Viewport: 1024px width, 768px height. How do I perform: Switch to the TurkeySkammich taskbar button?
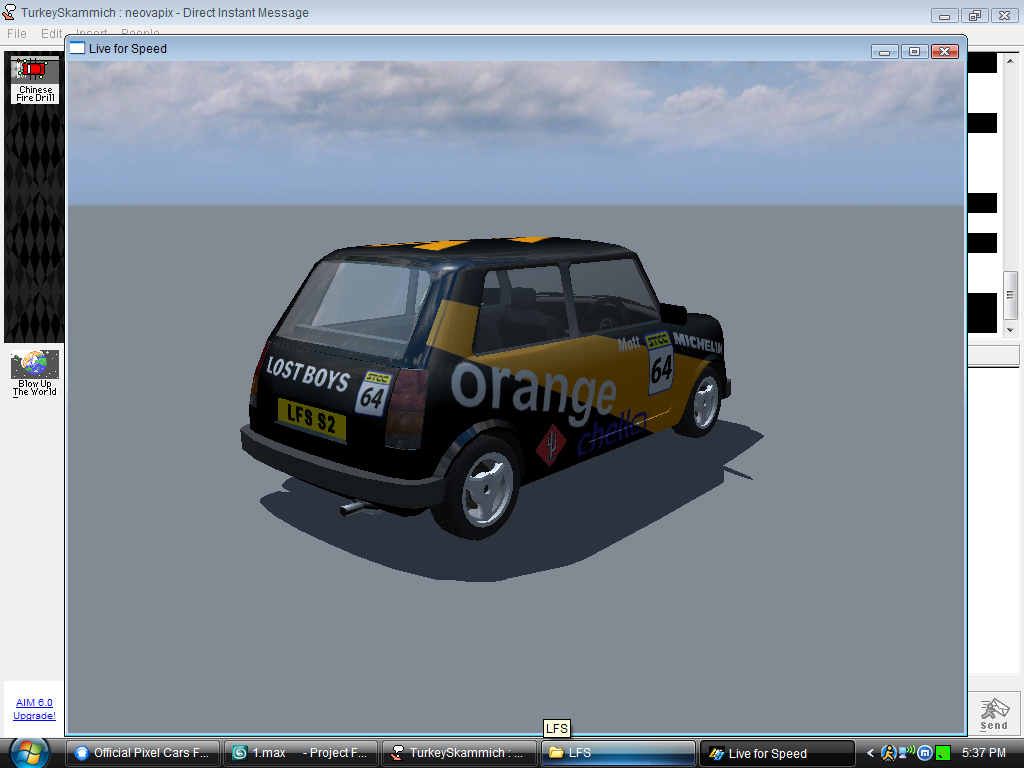pos(459,753)
